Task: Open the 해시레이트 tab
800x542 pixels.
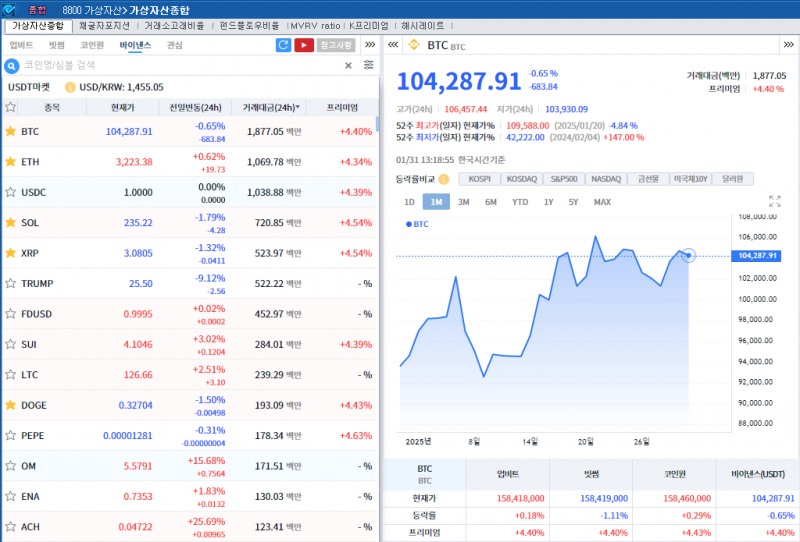Action: pos(422,26)
